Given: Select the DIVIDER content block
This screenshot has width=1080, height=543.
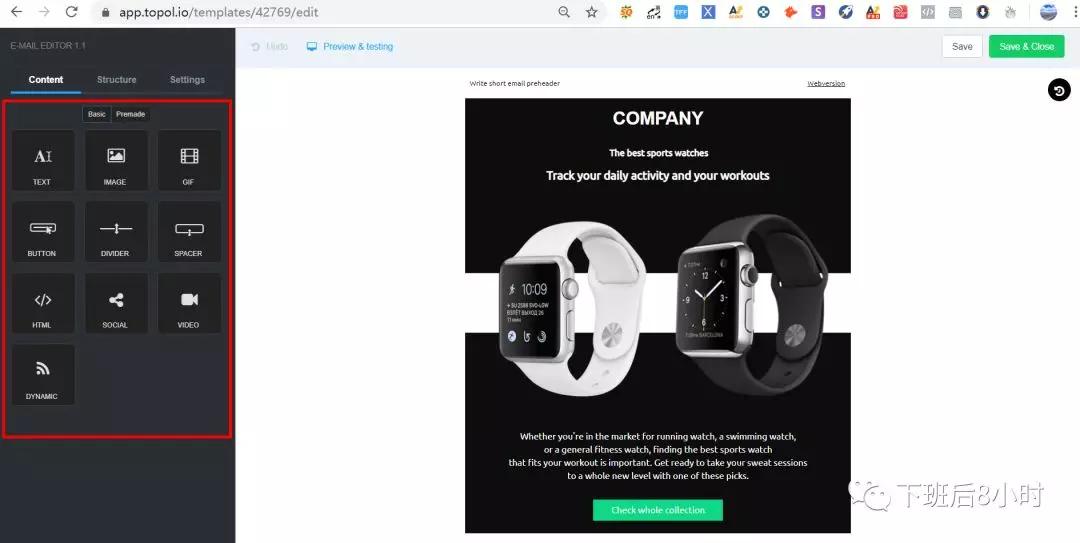Looking at the screenshot, I should 116,232.
